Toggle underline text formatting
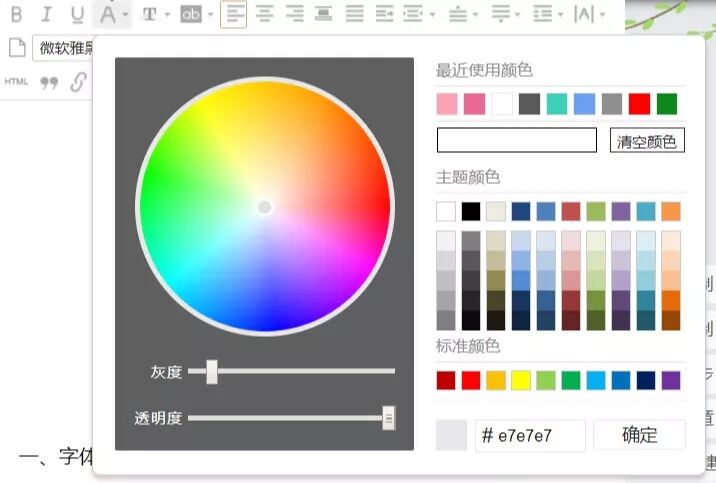The image size is (716, 483). tap(77, 14)
